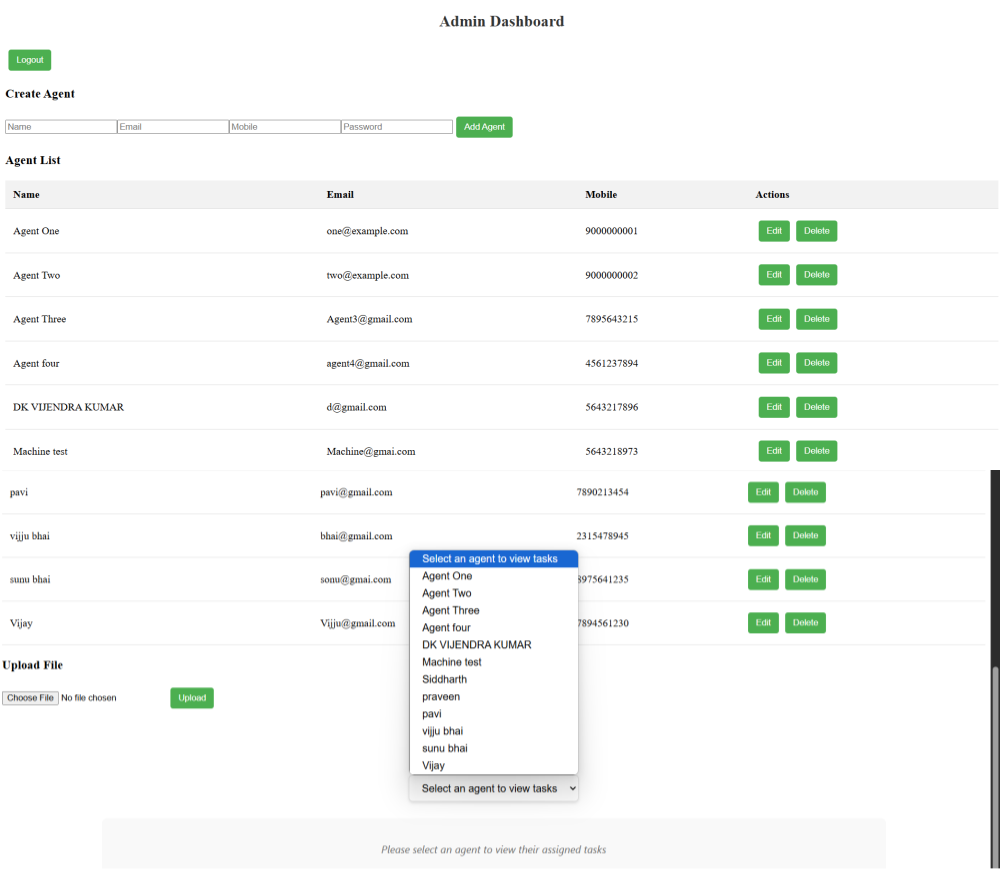Delete the vijju bhai row
This screenshot has height=869, width=1000.
point(805,536)
